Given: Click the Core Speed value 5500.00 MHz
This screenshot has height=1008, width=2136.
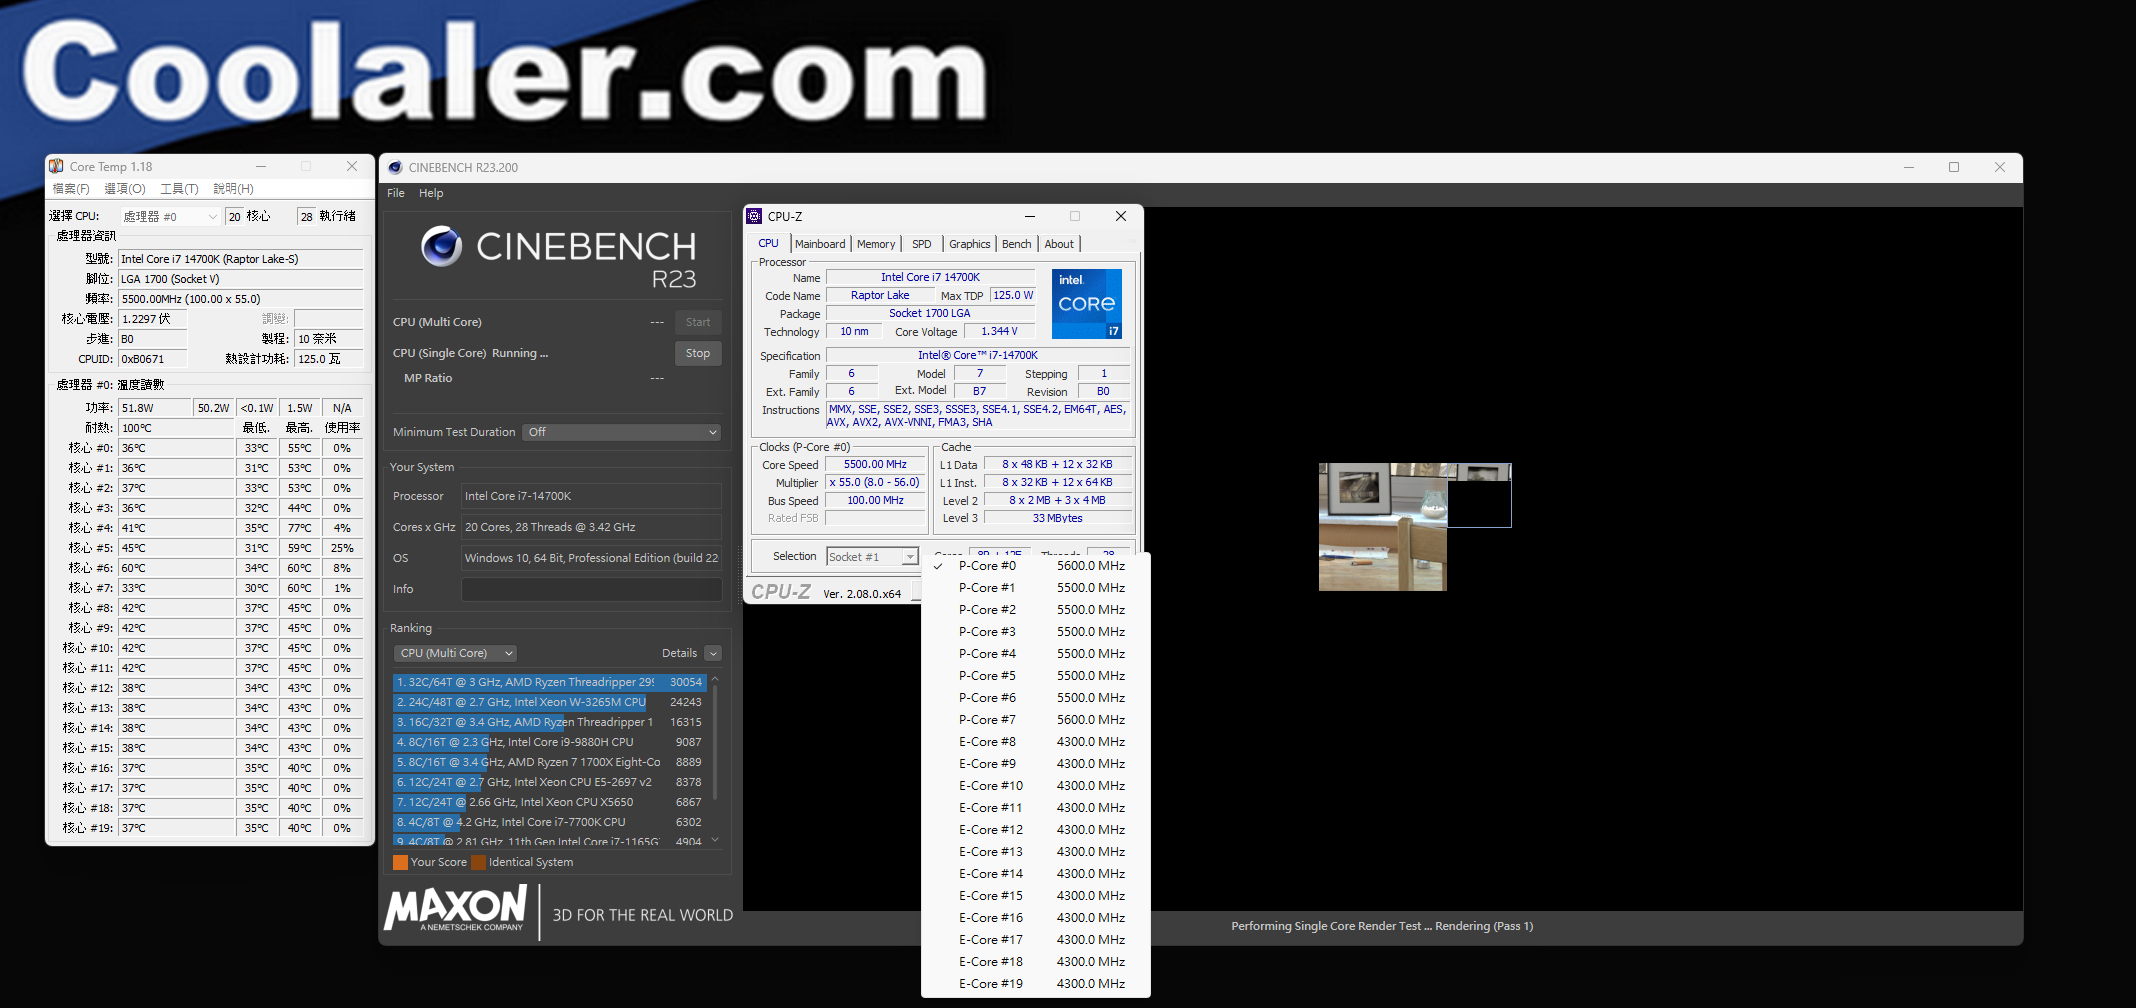Looking at the screenshot, I should 875,464.
